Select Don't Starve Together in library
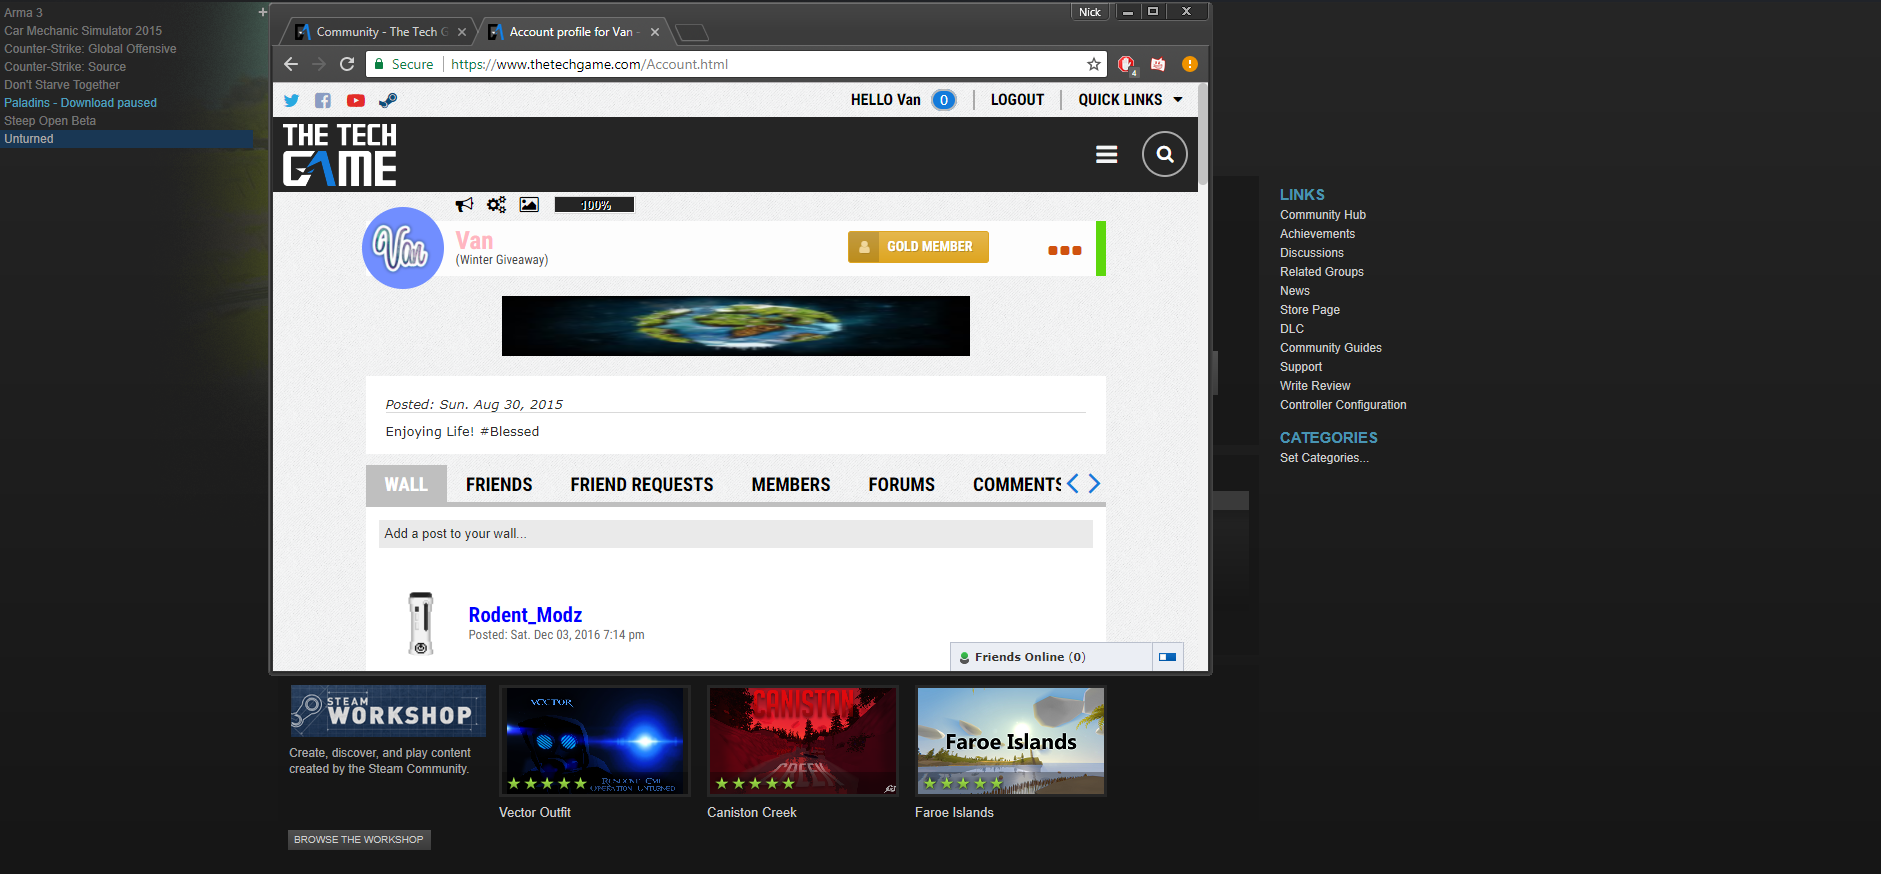Viewport: 1881px width, 874px height. pos(62,85)
